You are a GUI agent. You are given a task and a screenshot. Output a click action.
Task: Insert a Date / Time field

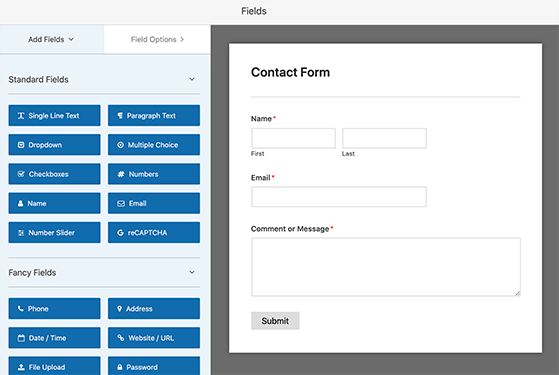pos(55,338)
